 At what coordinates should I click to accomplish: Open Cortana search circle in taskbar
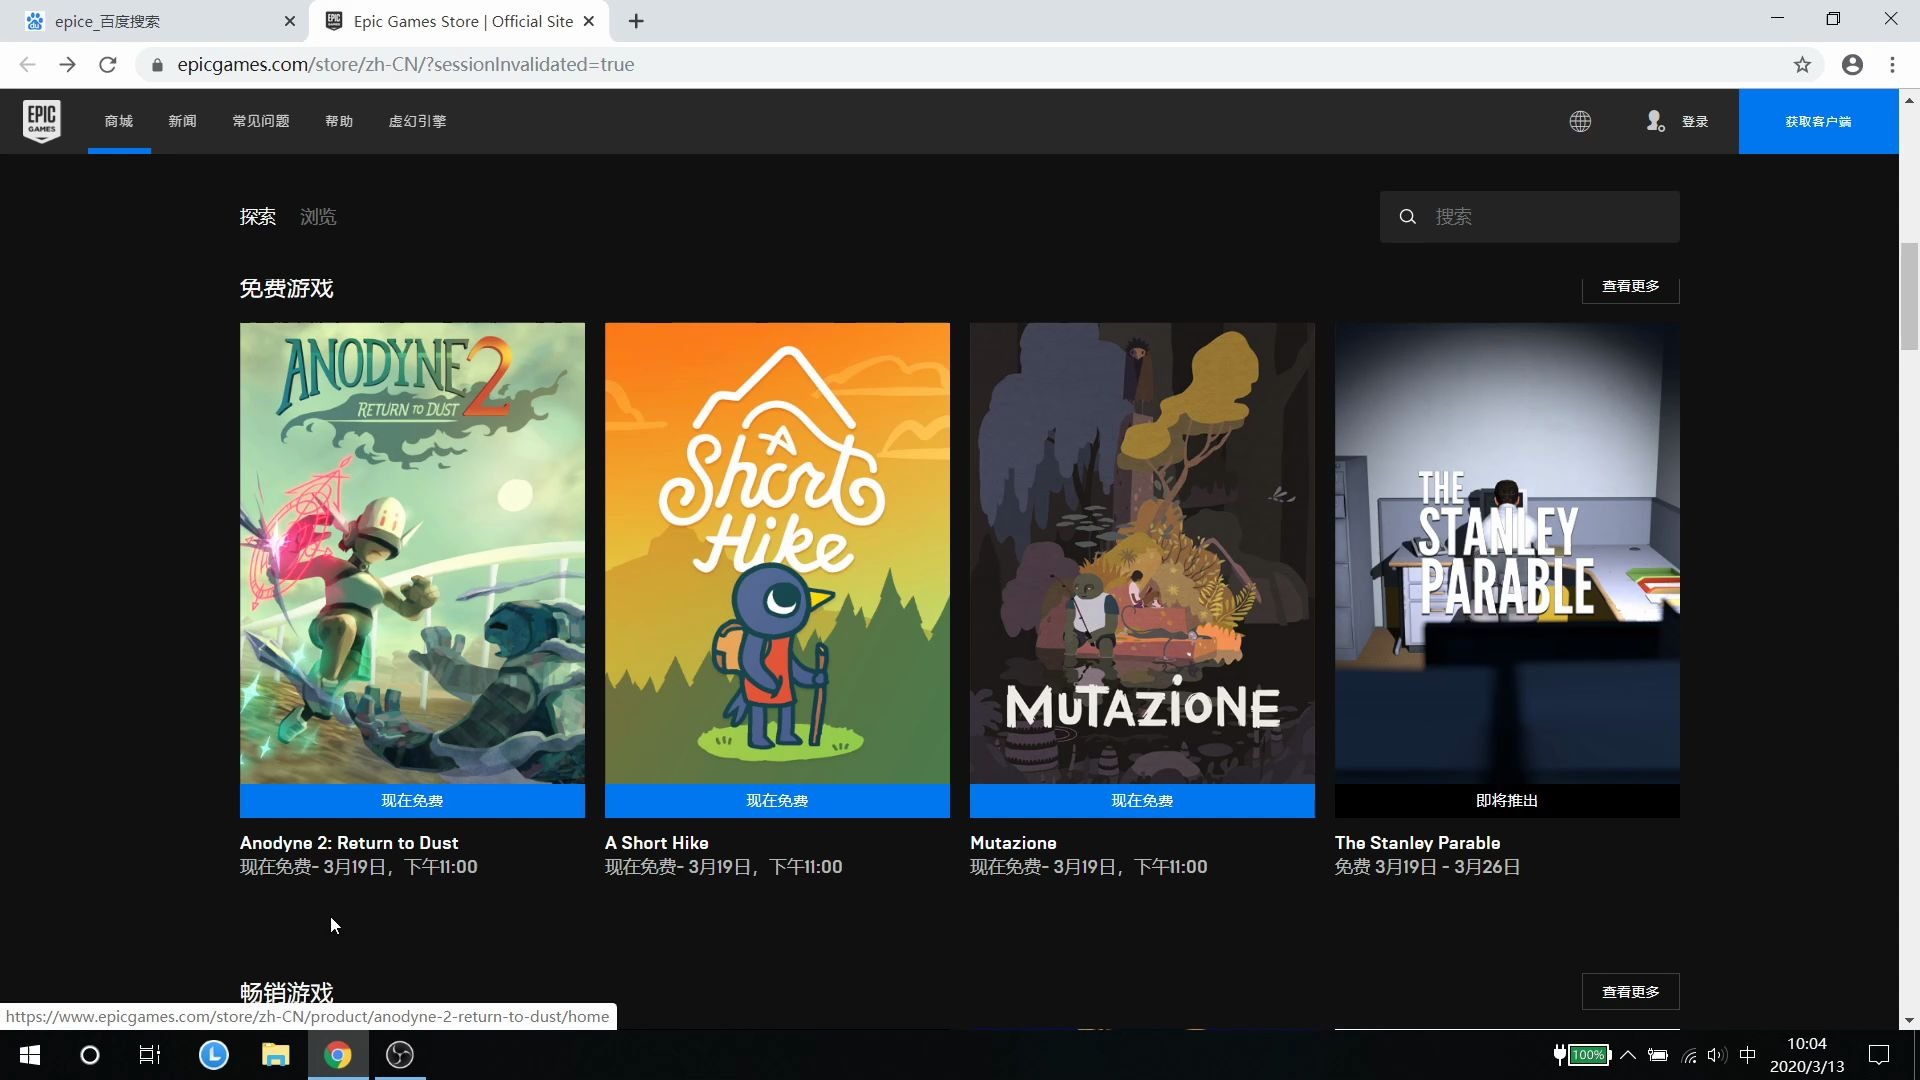point(90,1055)
